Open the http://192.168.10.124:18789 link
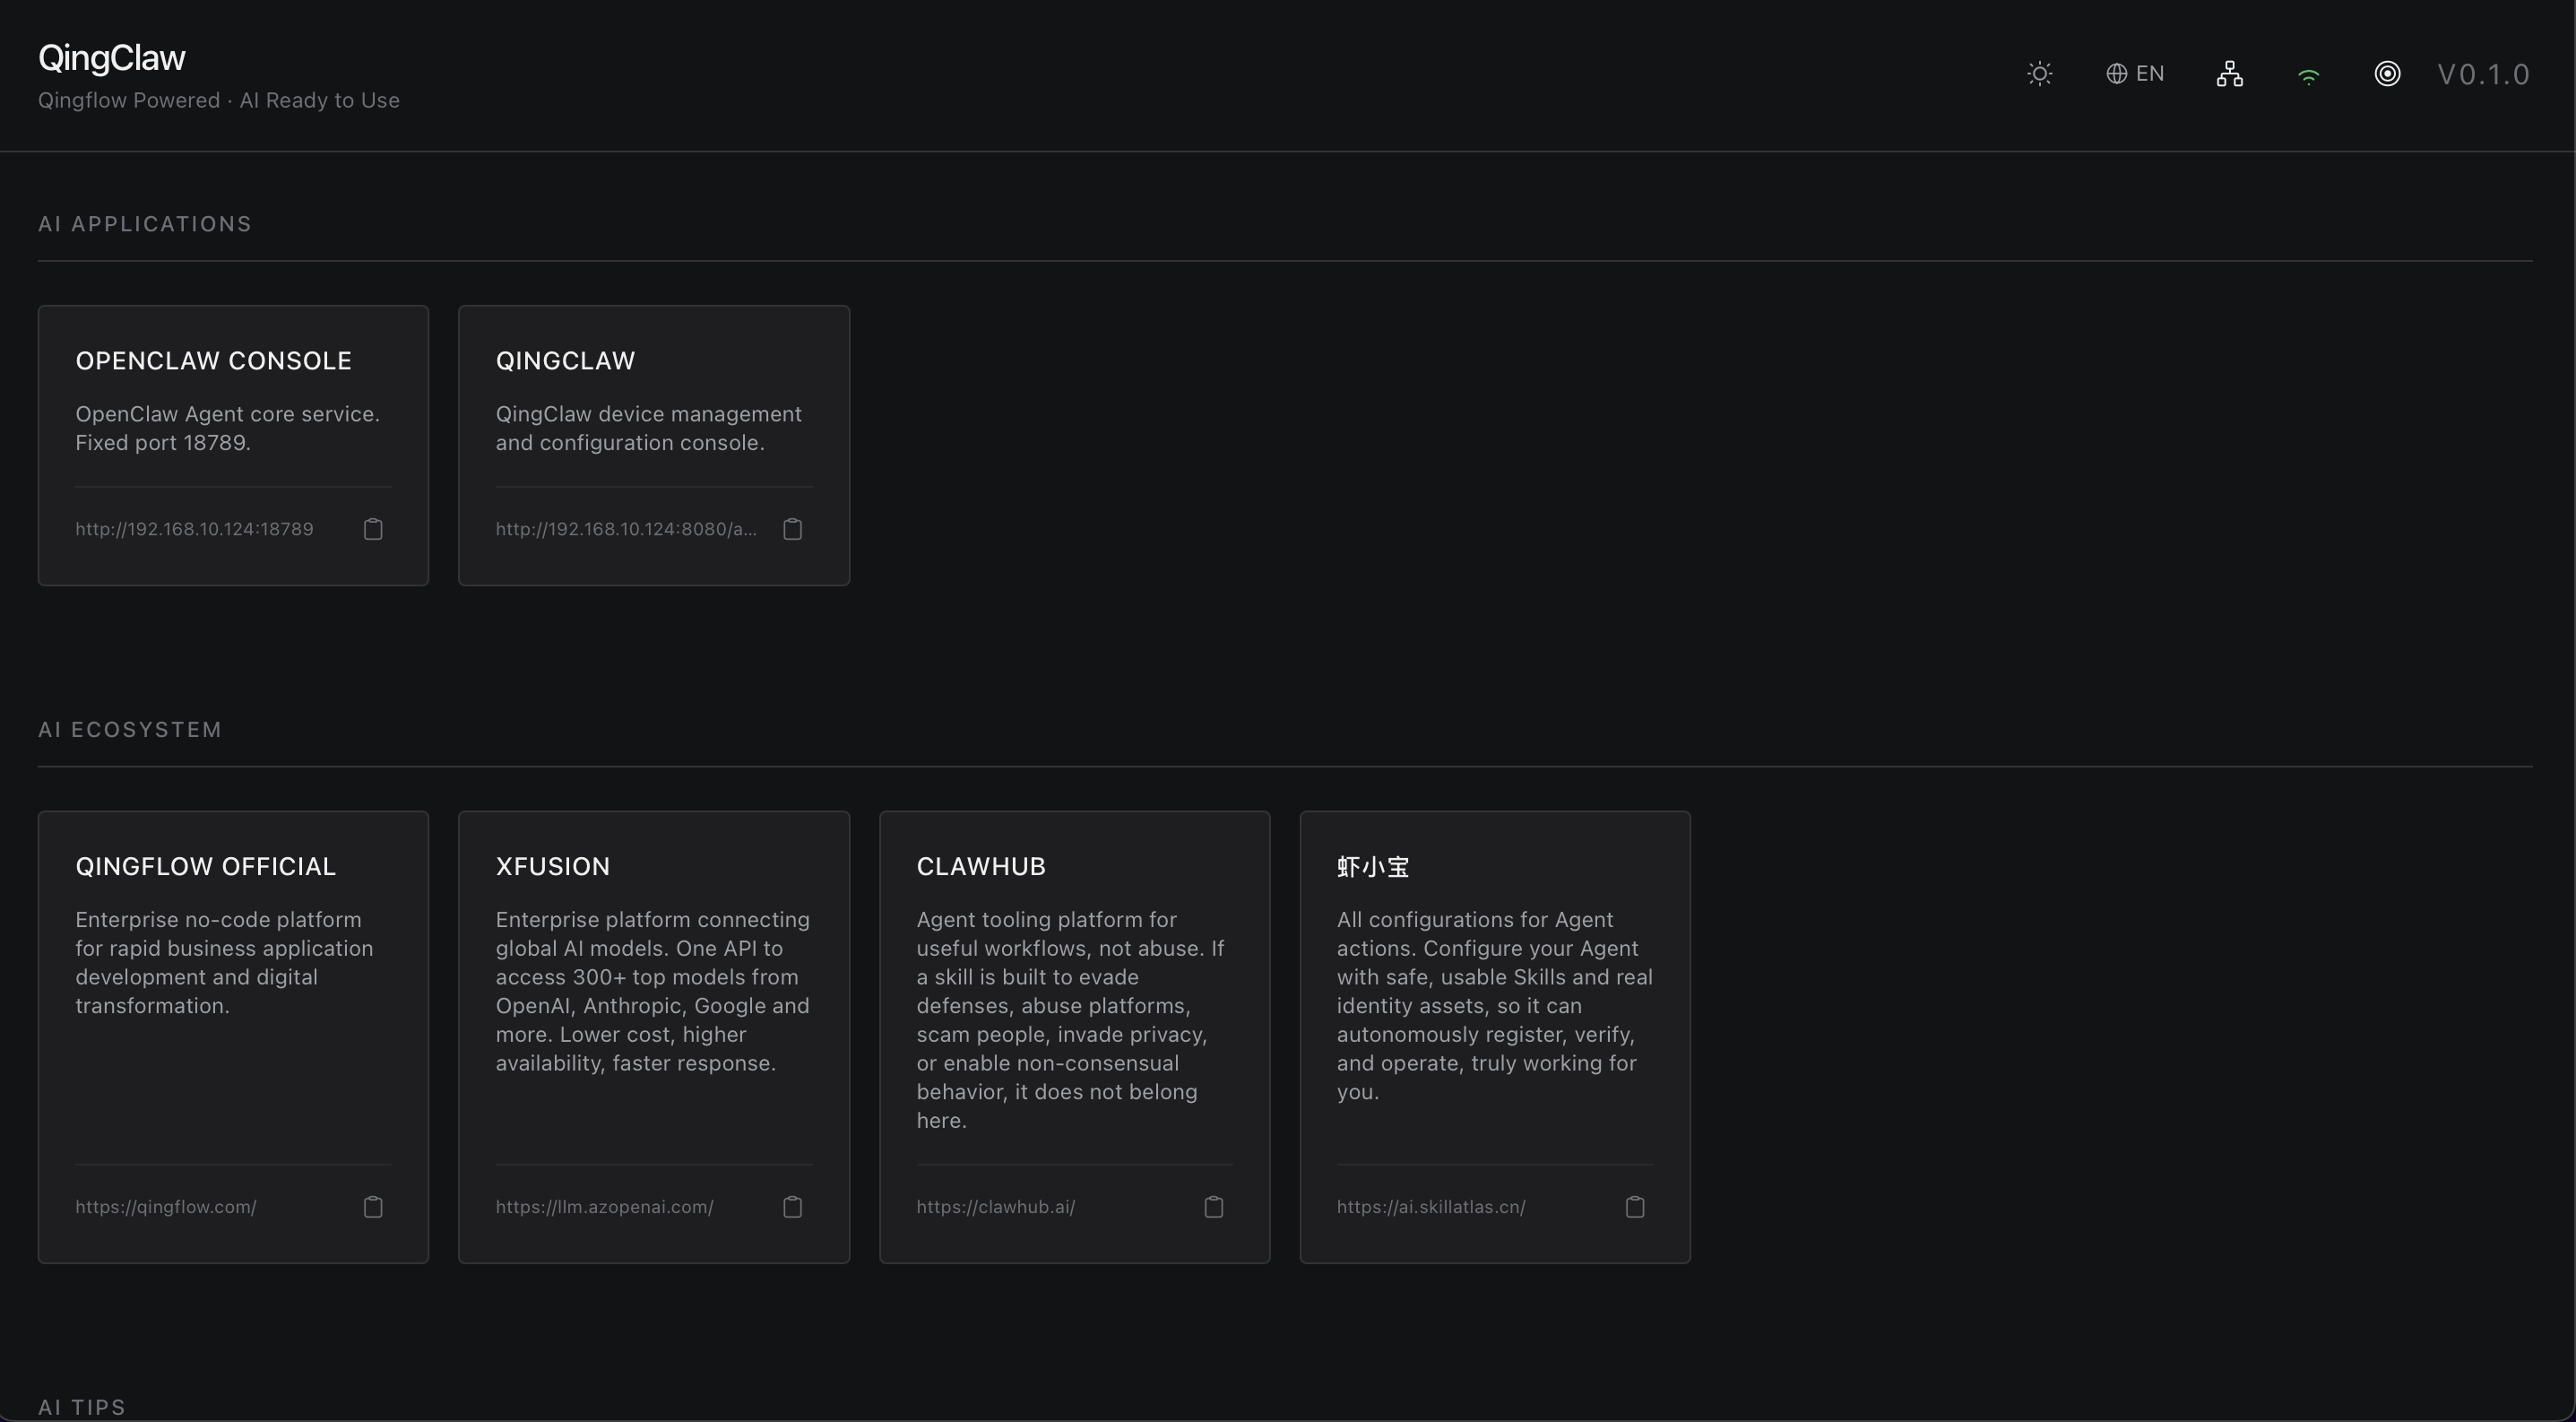The height and width of the screenshot is (1422, 2576). coord(194,529)
